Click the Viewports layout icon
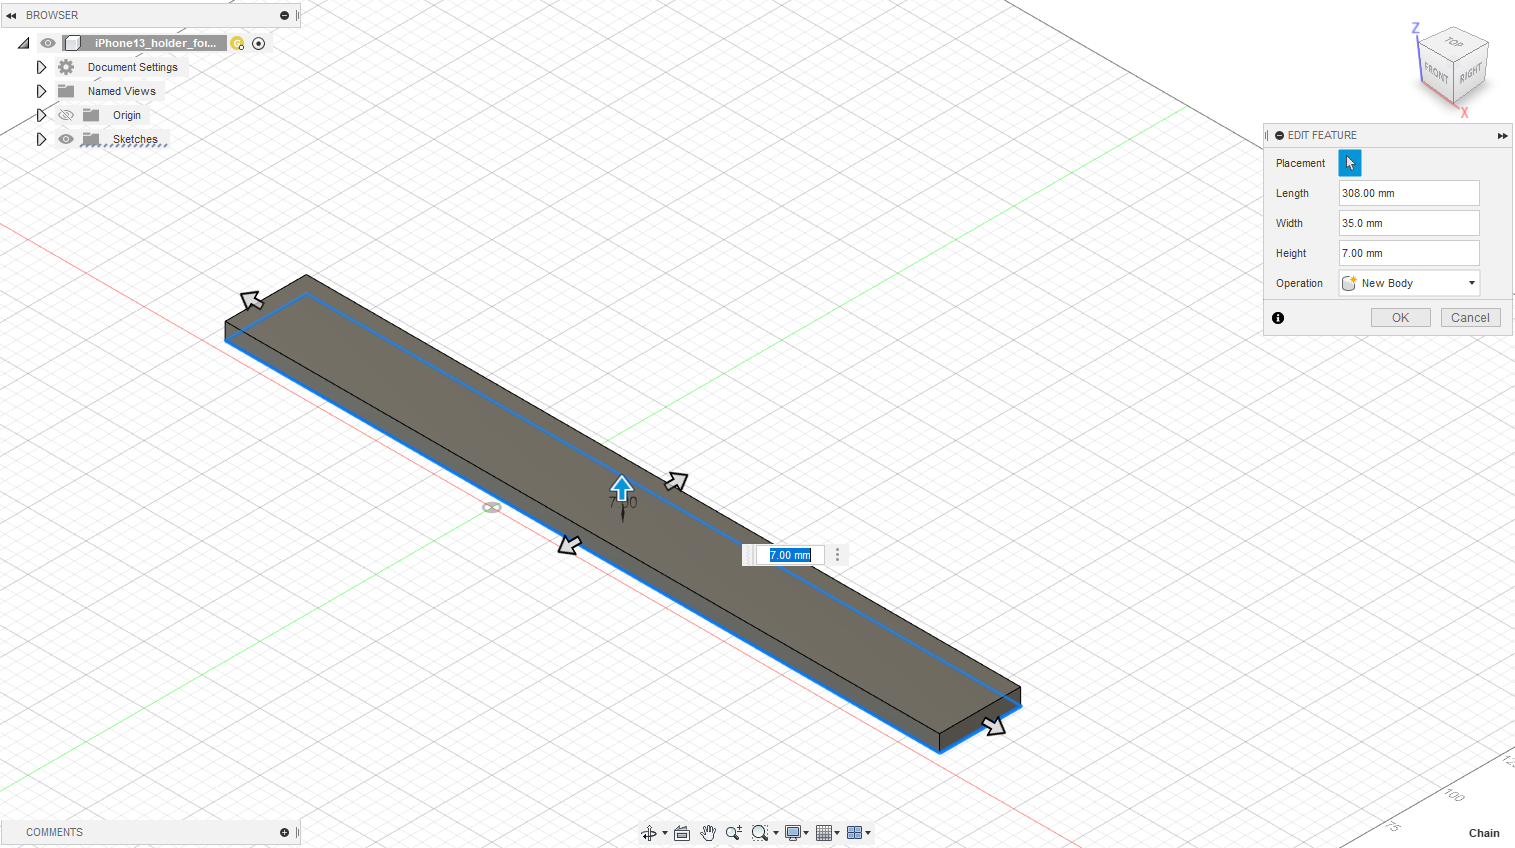Viewport: 1515px width, 848px height. [x=854, y=833]
